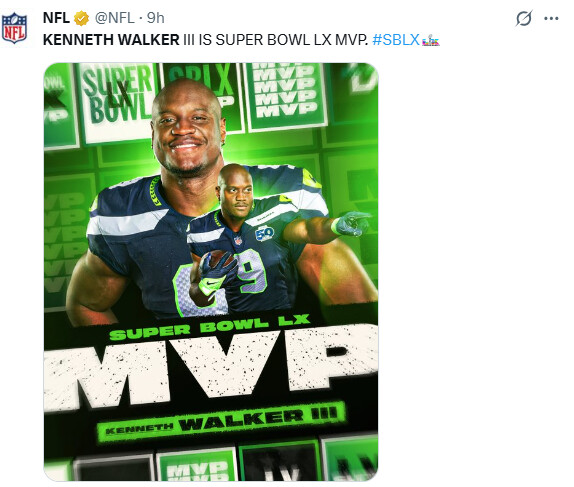Viewport: 574px width, 487px height.
Task: Click the green KENNETH WALKER III name banner
Action: coord(221,421)
